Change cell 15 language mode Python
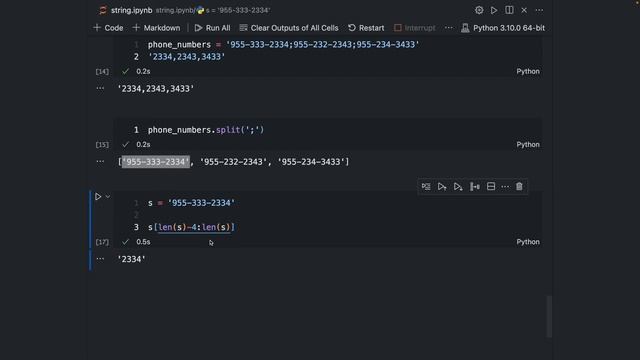 coord(528,144)
